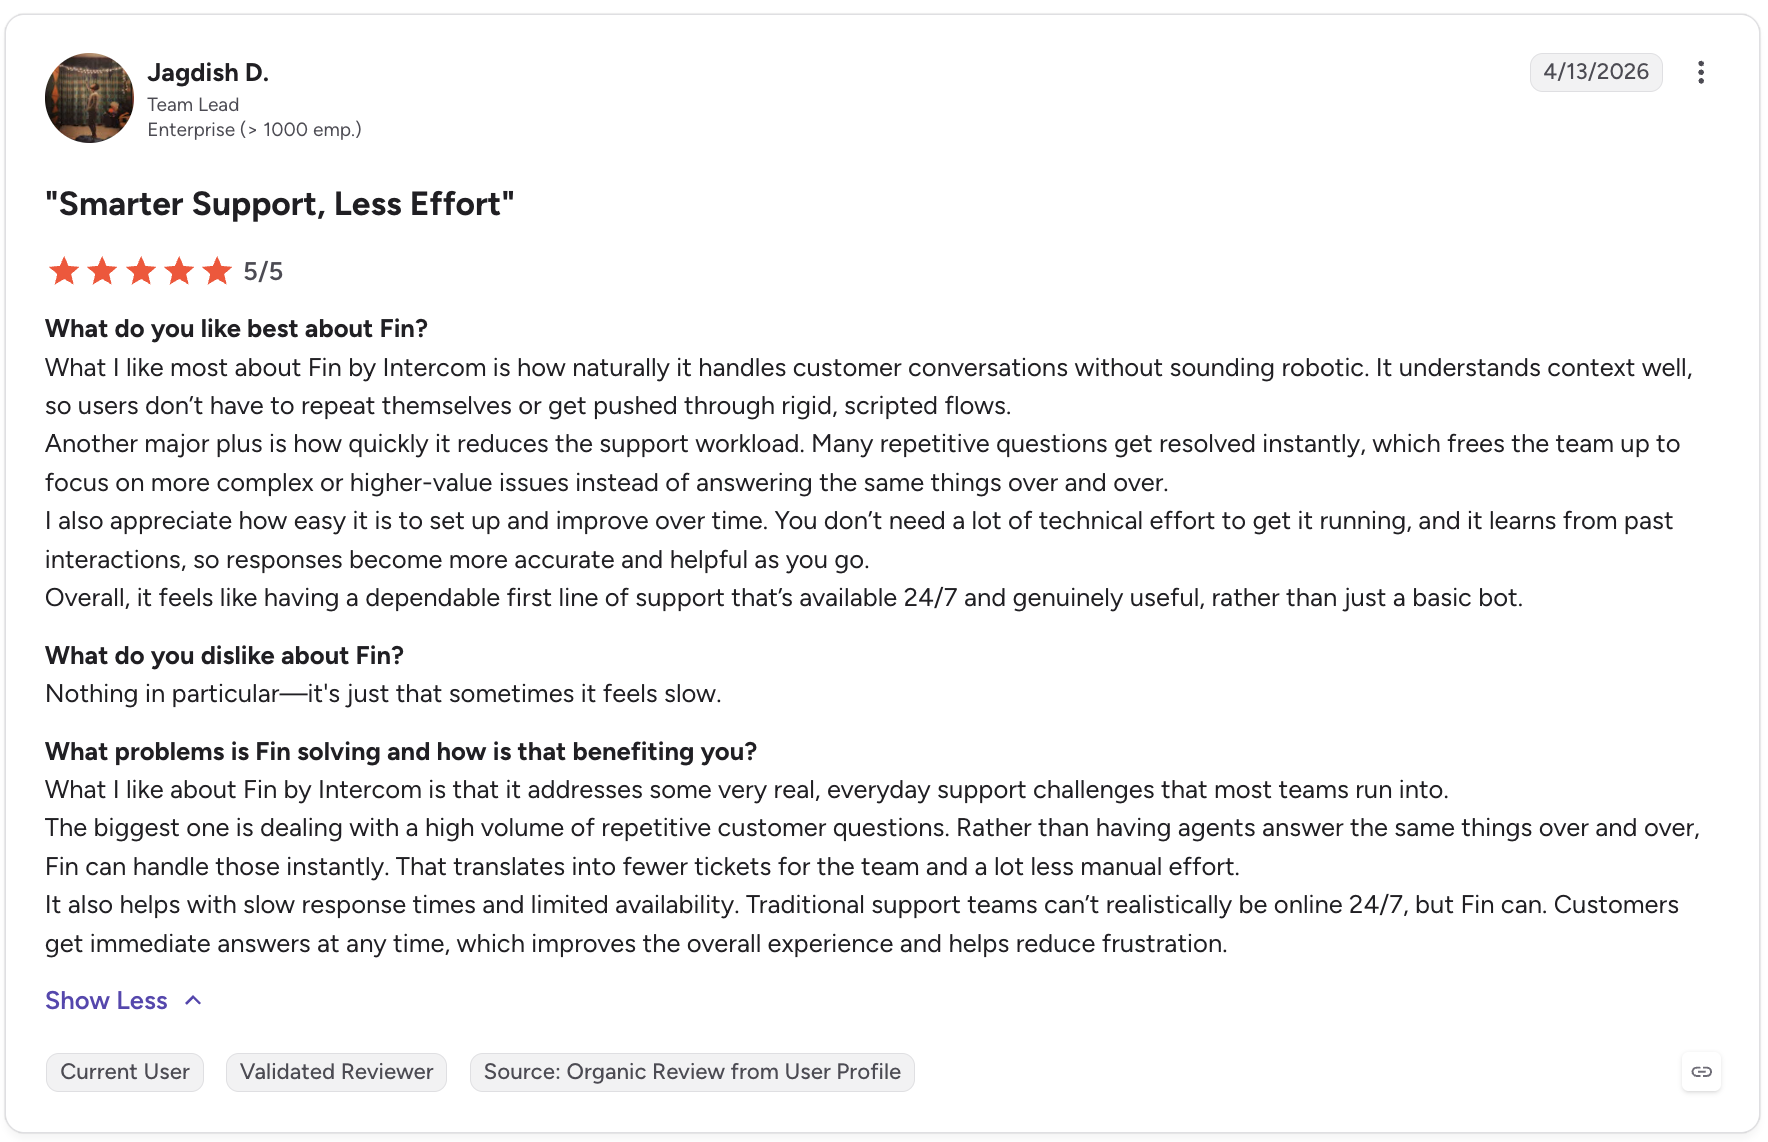Open the "Smarter Support, Less Effort" title
The image size is (1768, 1142).
(280, 204)
